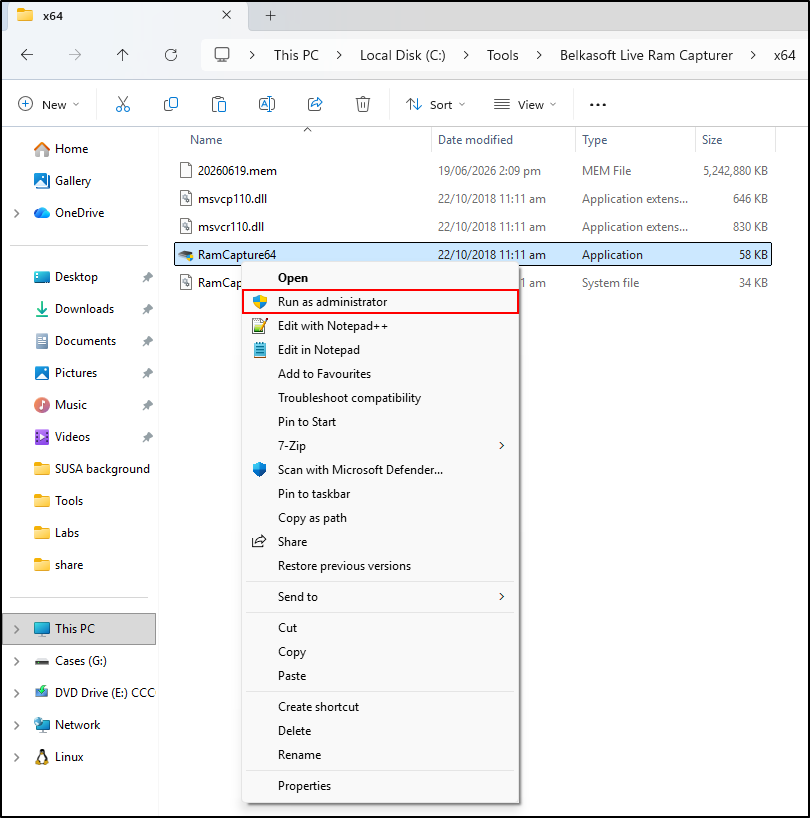810x818 pixels.
Task: Click the Microsoft Defender shield icon
Action: pos(260,470)
